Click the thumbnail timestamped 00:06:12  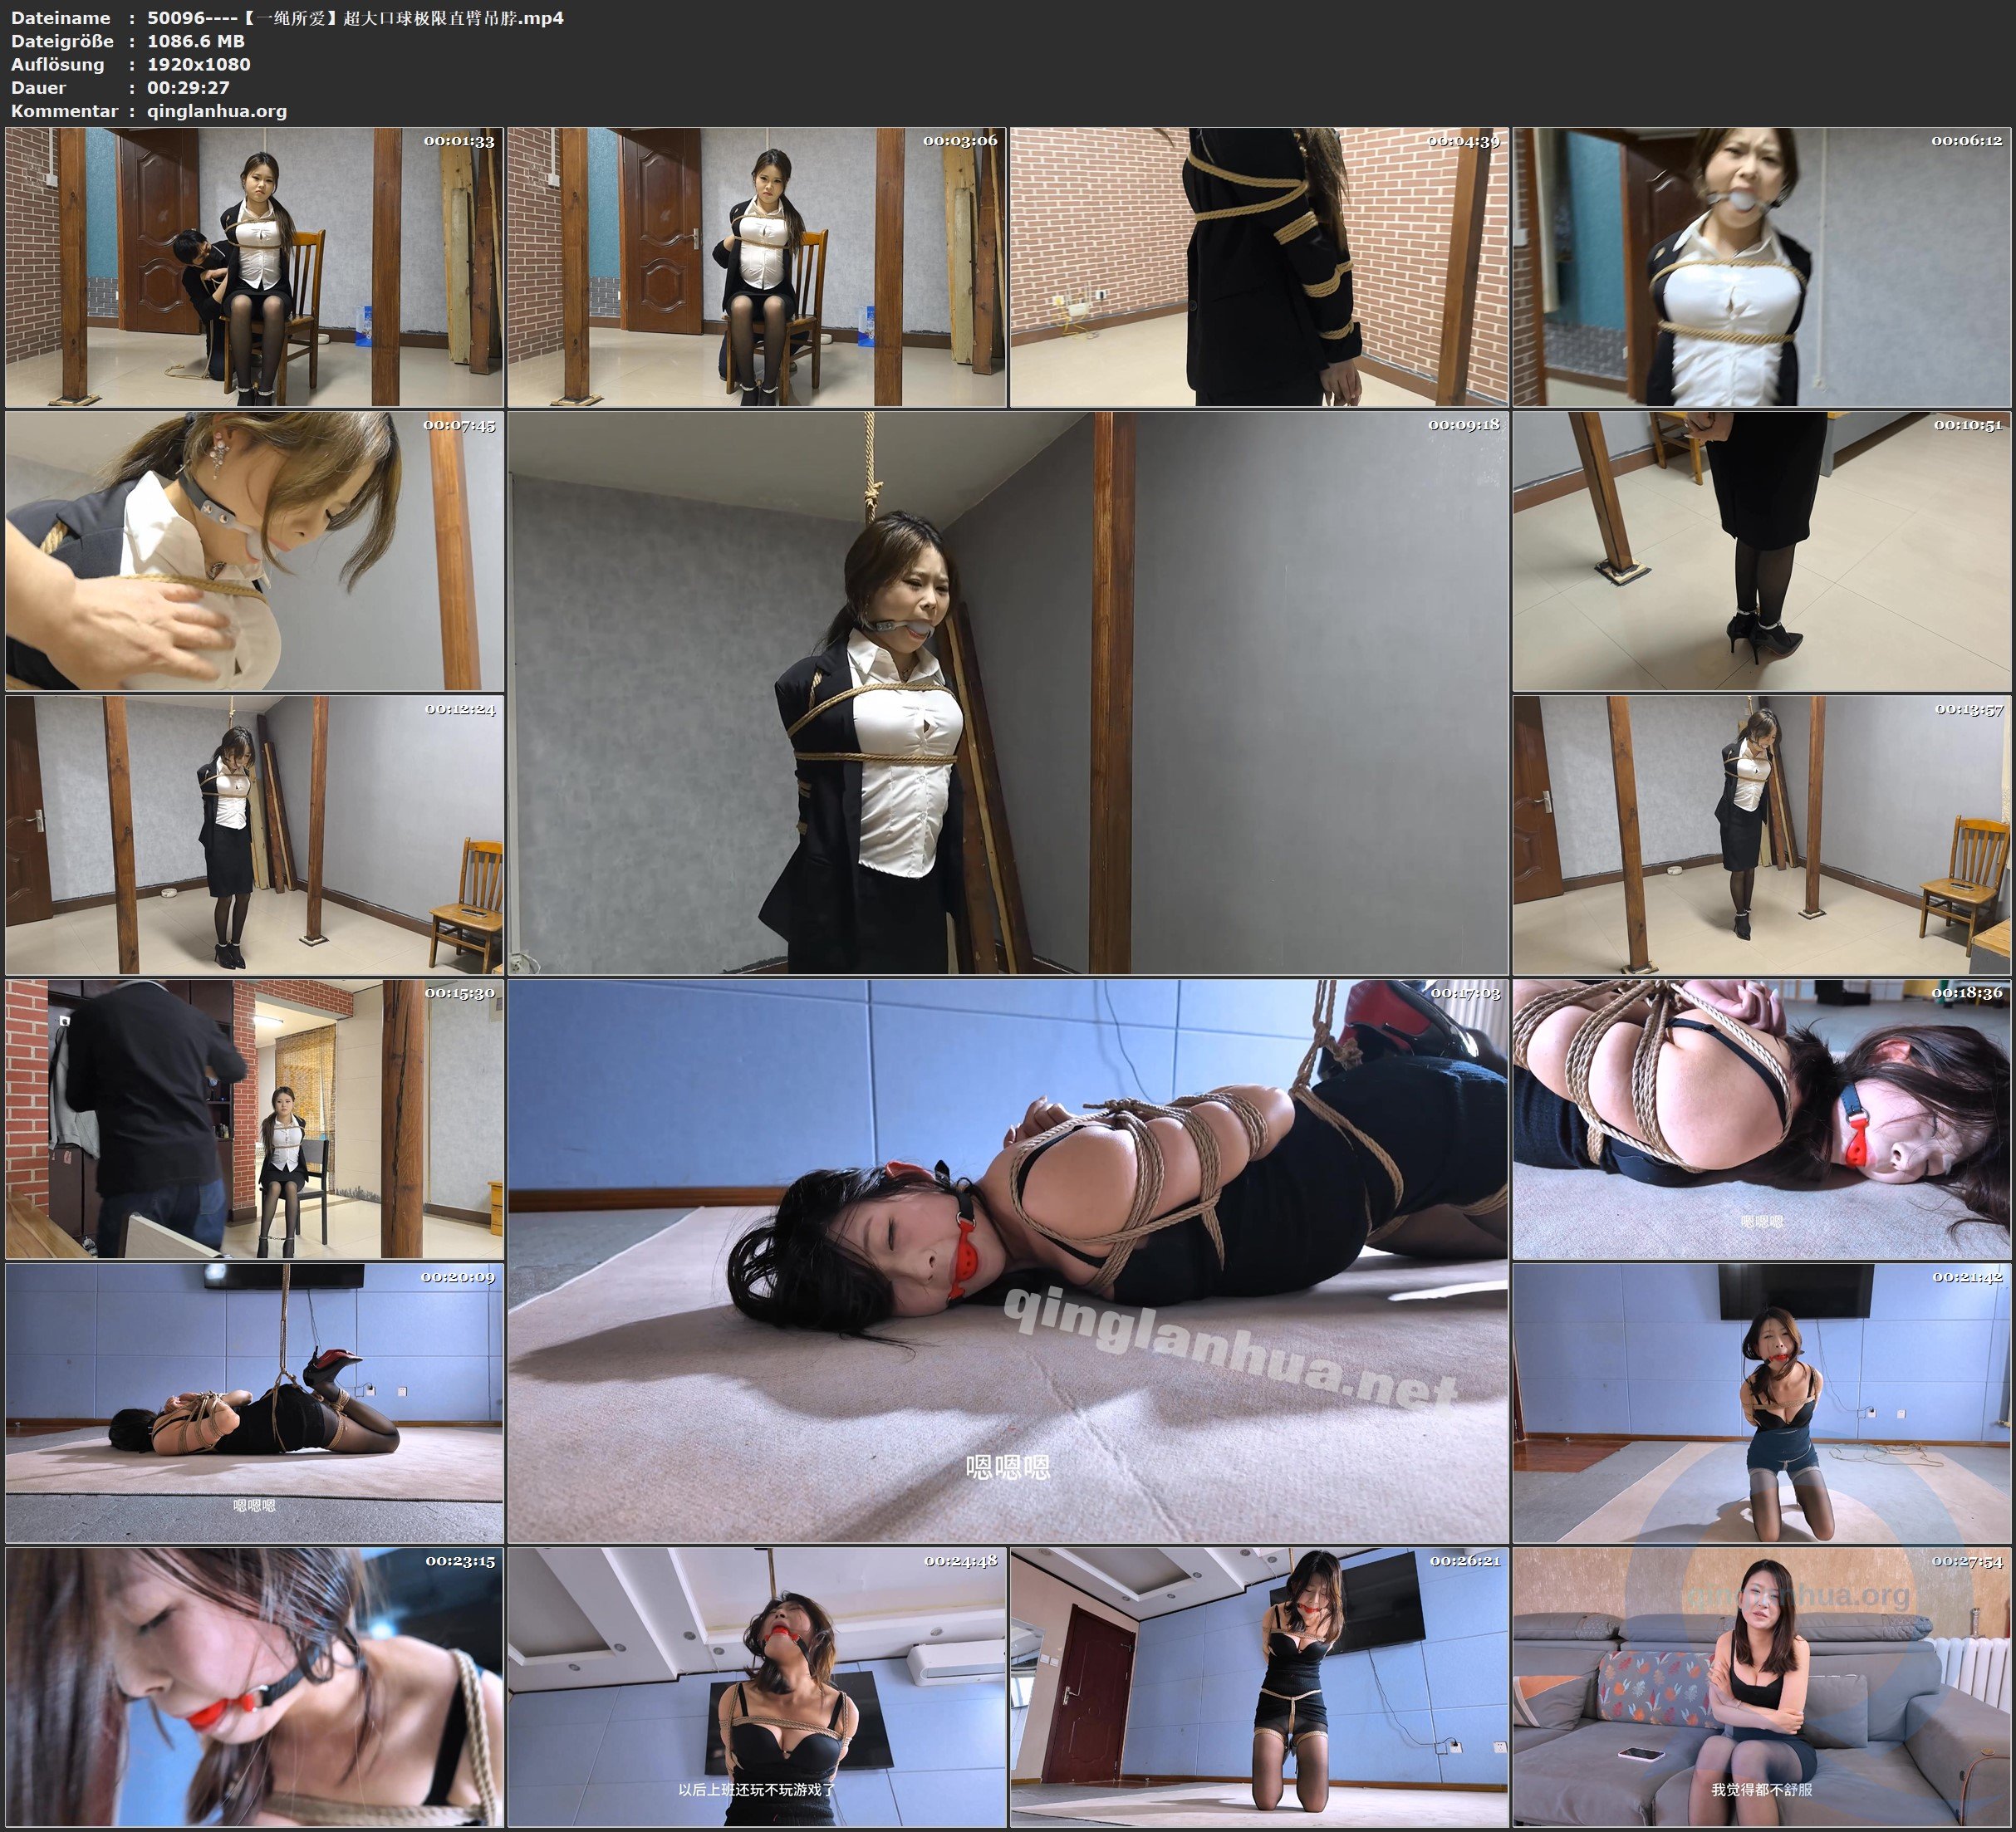click(1762, 267)
